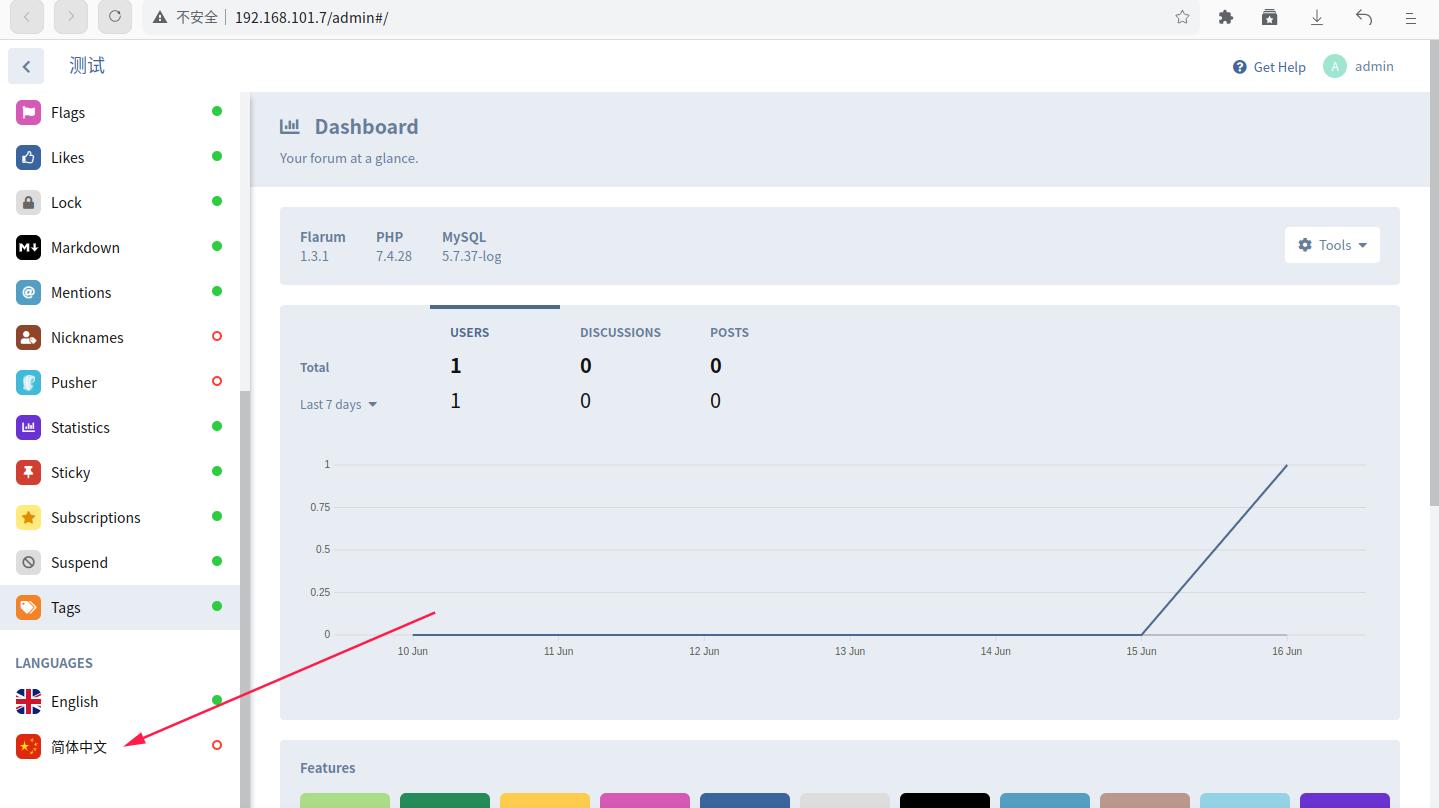The width and height of the screenshot is (1439, 808).
Task: Go back using the forum arrow button
Action: (26, 66)
